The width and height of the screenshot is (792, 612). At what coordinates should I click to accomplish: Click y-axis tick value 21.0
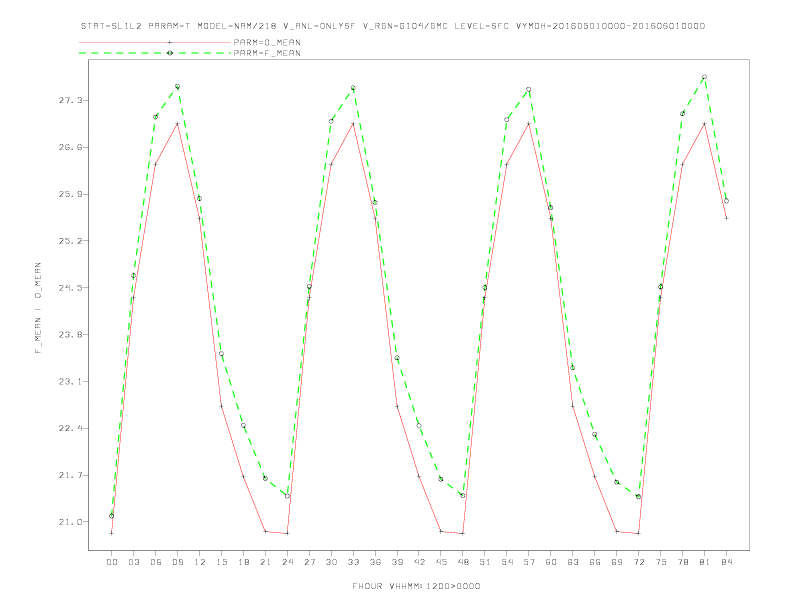(68, 522)
